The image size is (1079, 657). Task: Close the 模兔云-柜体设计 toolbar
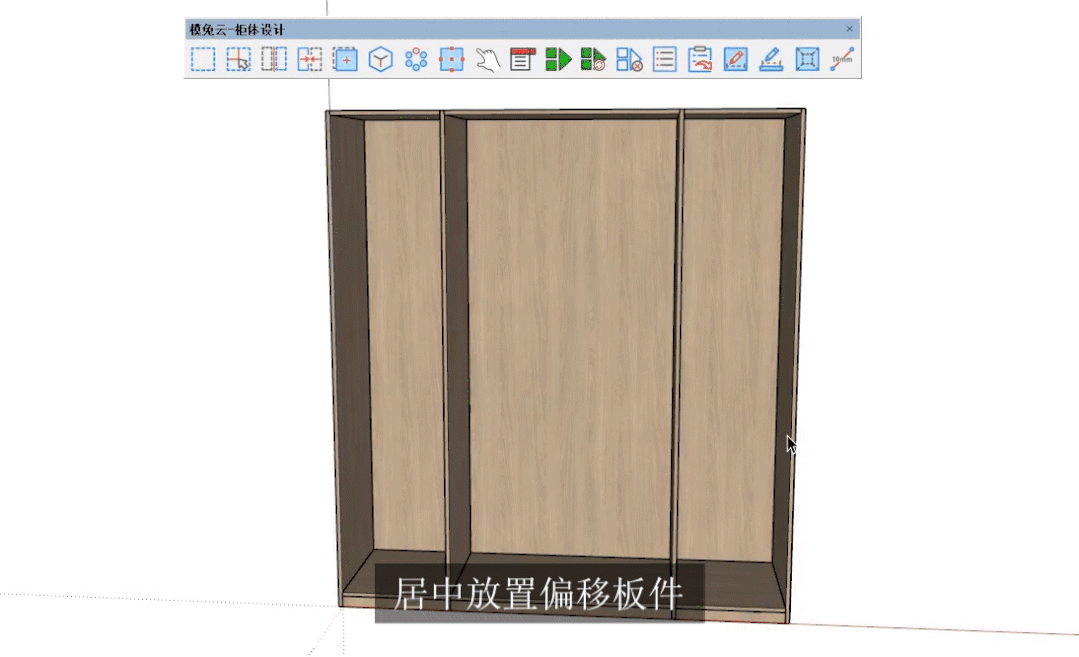(850, 30)
